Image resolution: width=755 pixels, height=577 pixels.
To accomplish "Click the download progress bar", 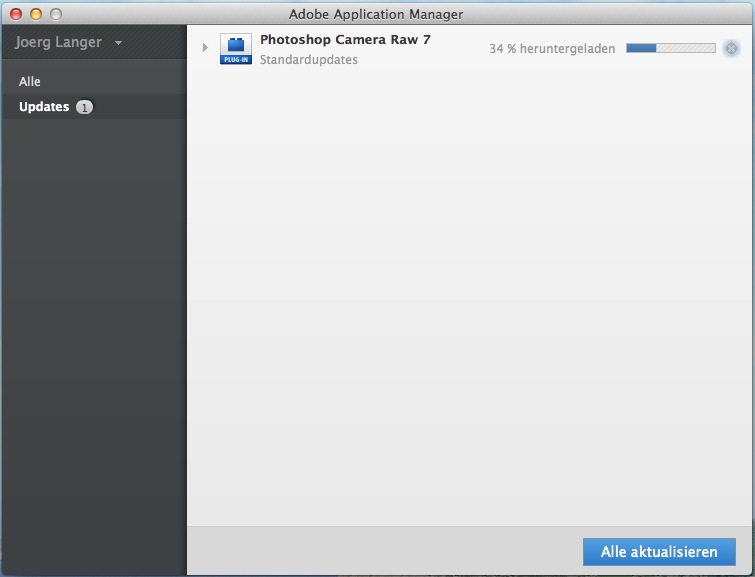I will coord(670,48).
